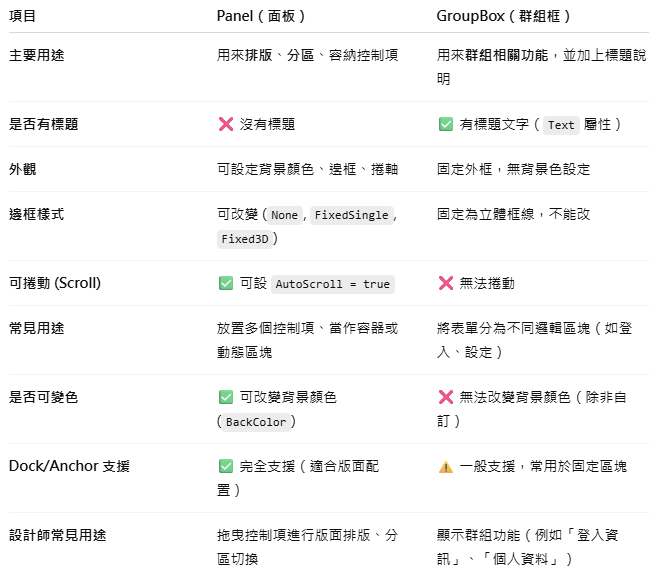Click the 可捲動 (Scroll) row label
Screen dimensions: 655x575
click(x=55, y=283)
